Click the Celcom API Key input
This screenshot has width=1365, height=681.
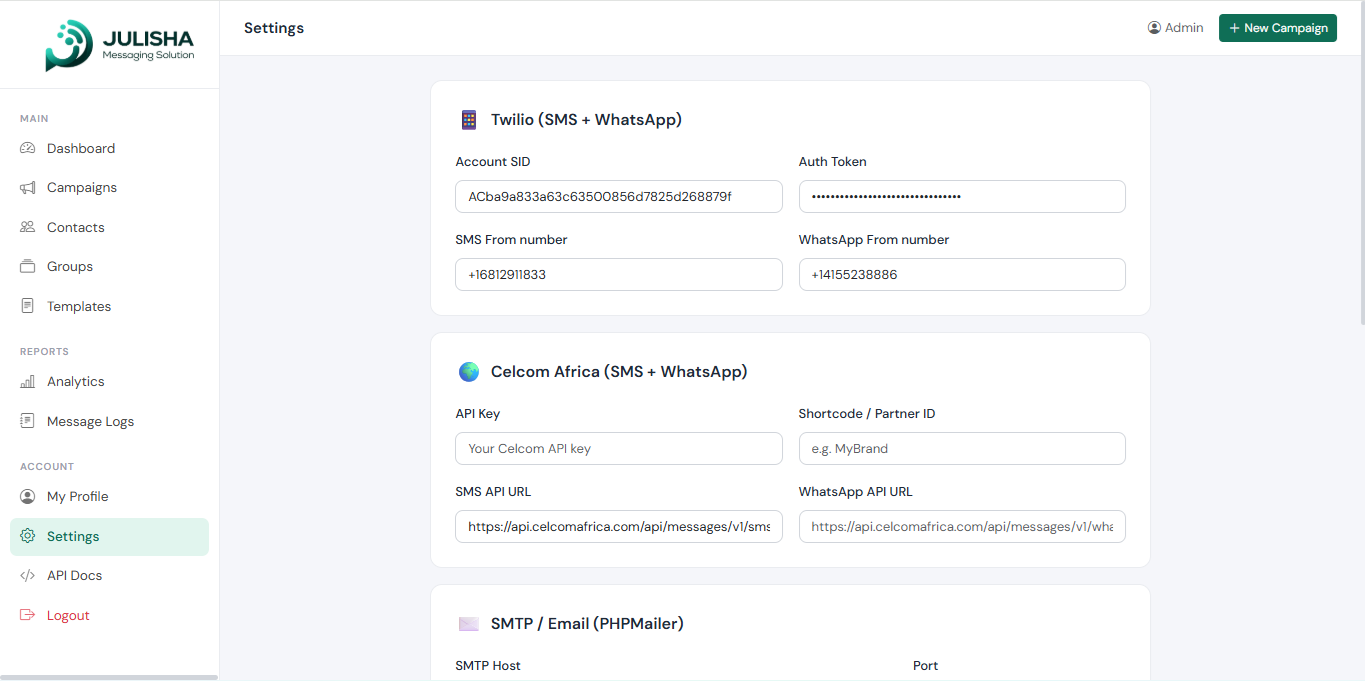tap(618, 449)
